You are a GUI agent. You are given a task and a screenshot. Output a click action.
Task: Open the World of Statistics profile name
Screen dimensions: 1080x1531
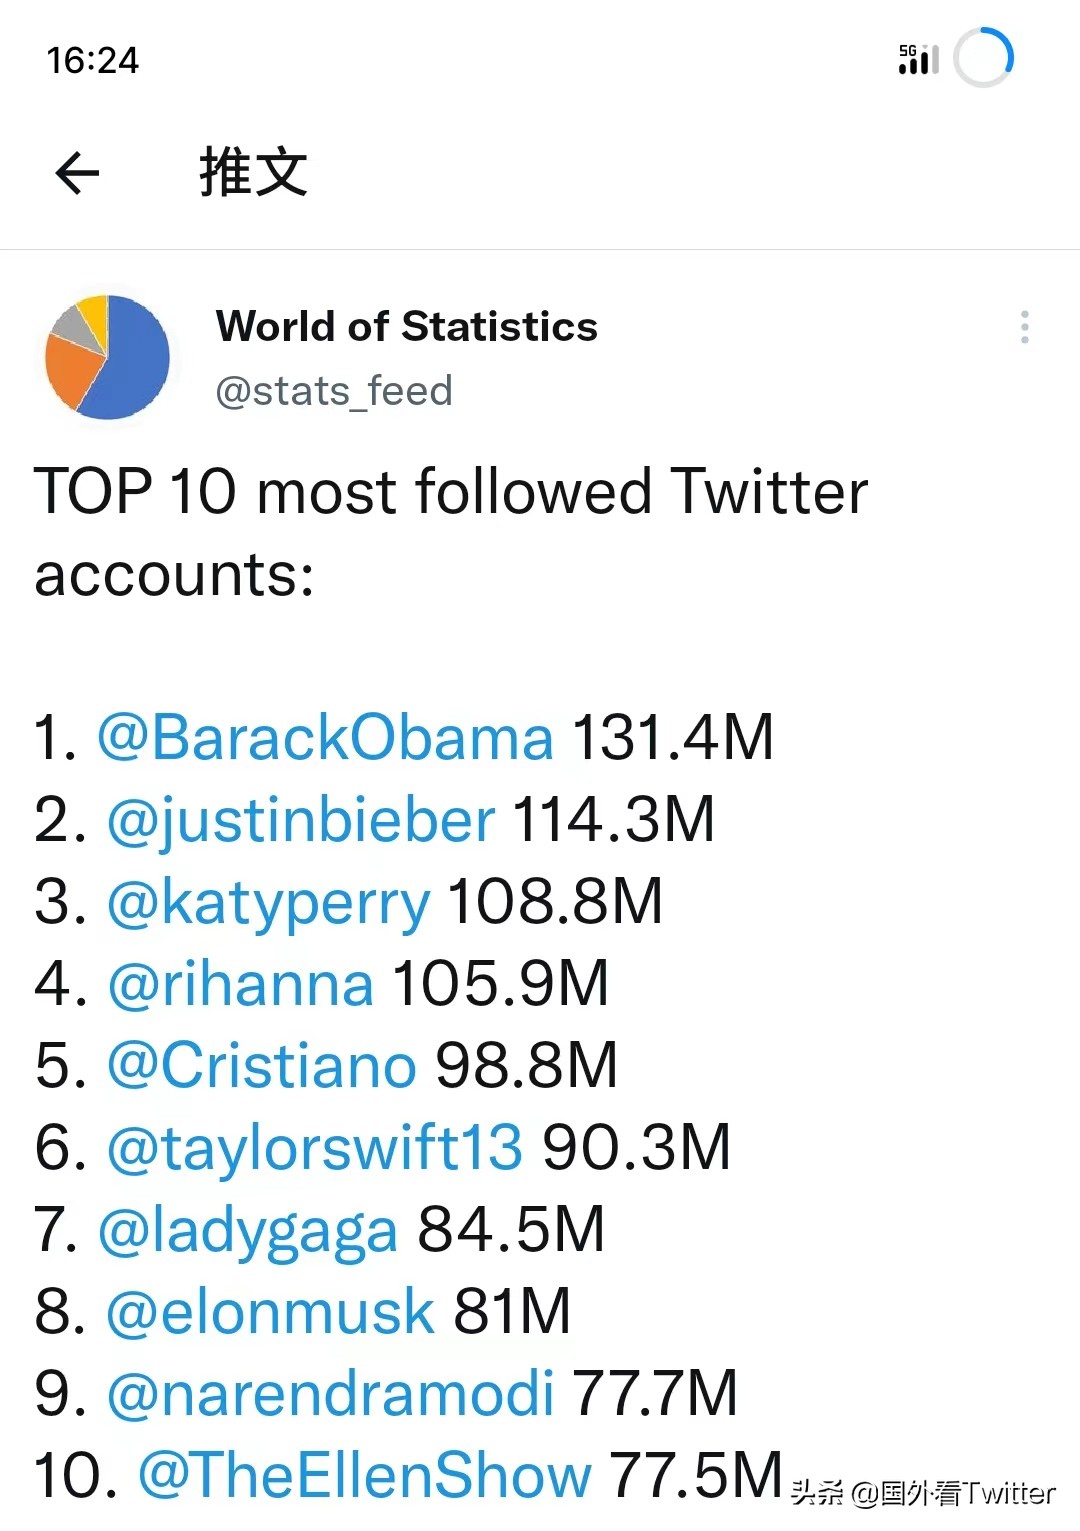(x=407, y=326)
